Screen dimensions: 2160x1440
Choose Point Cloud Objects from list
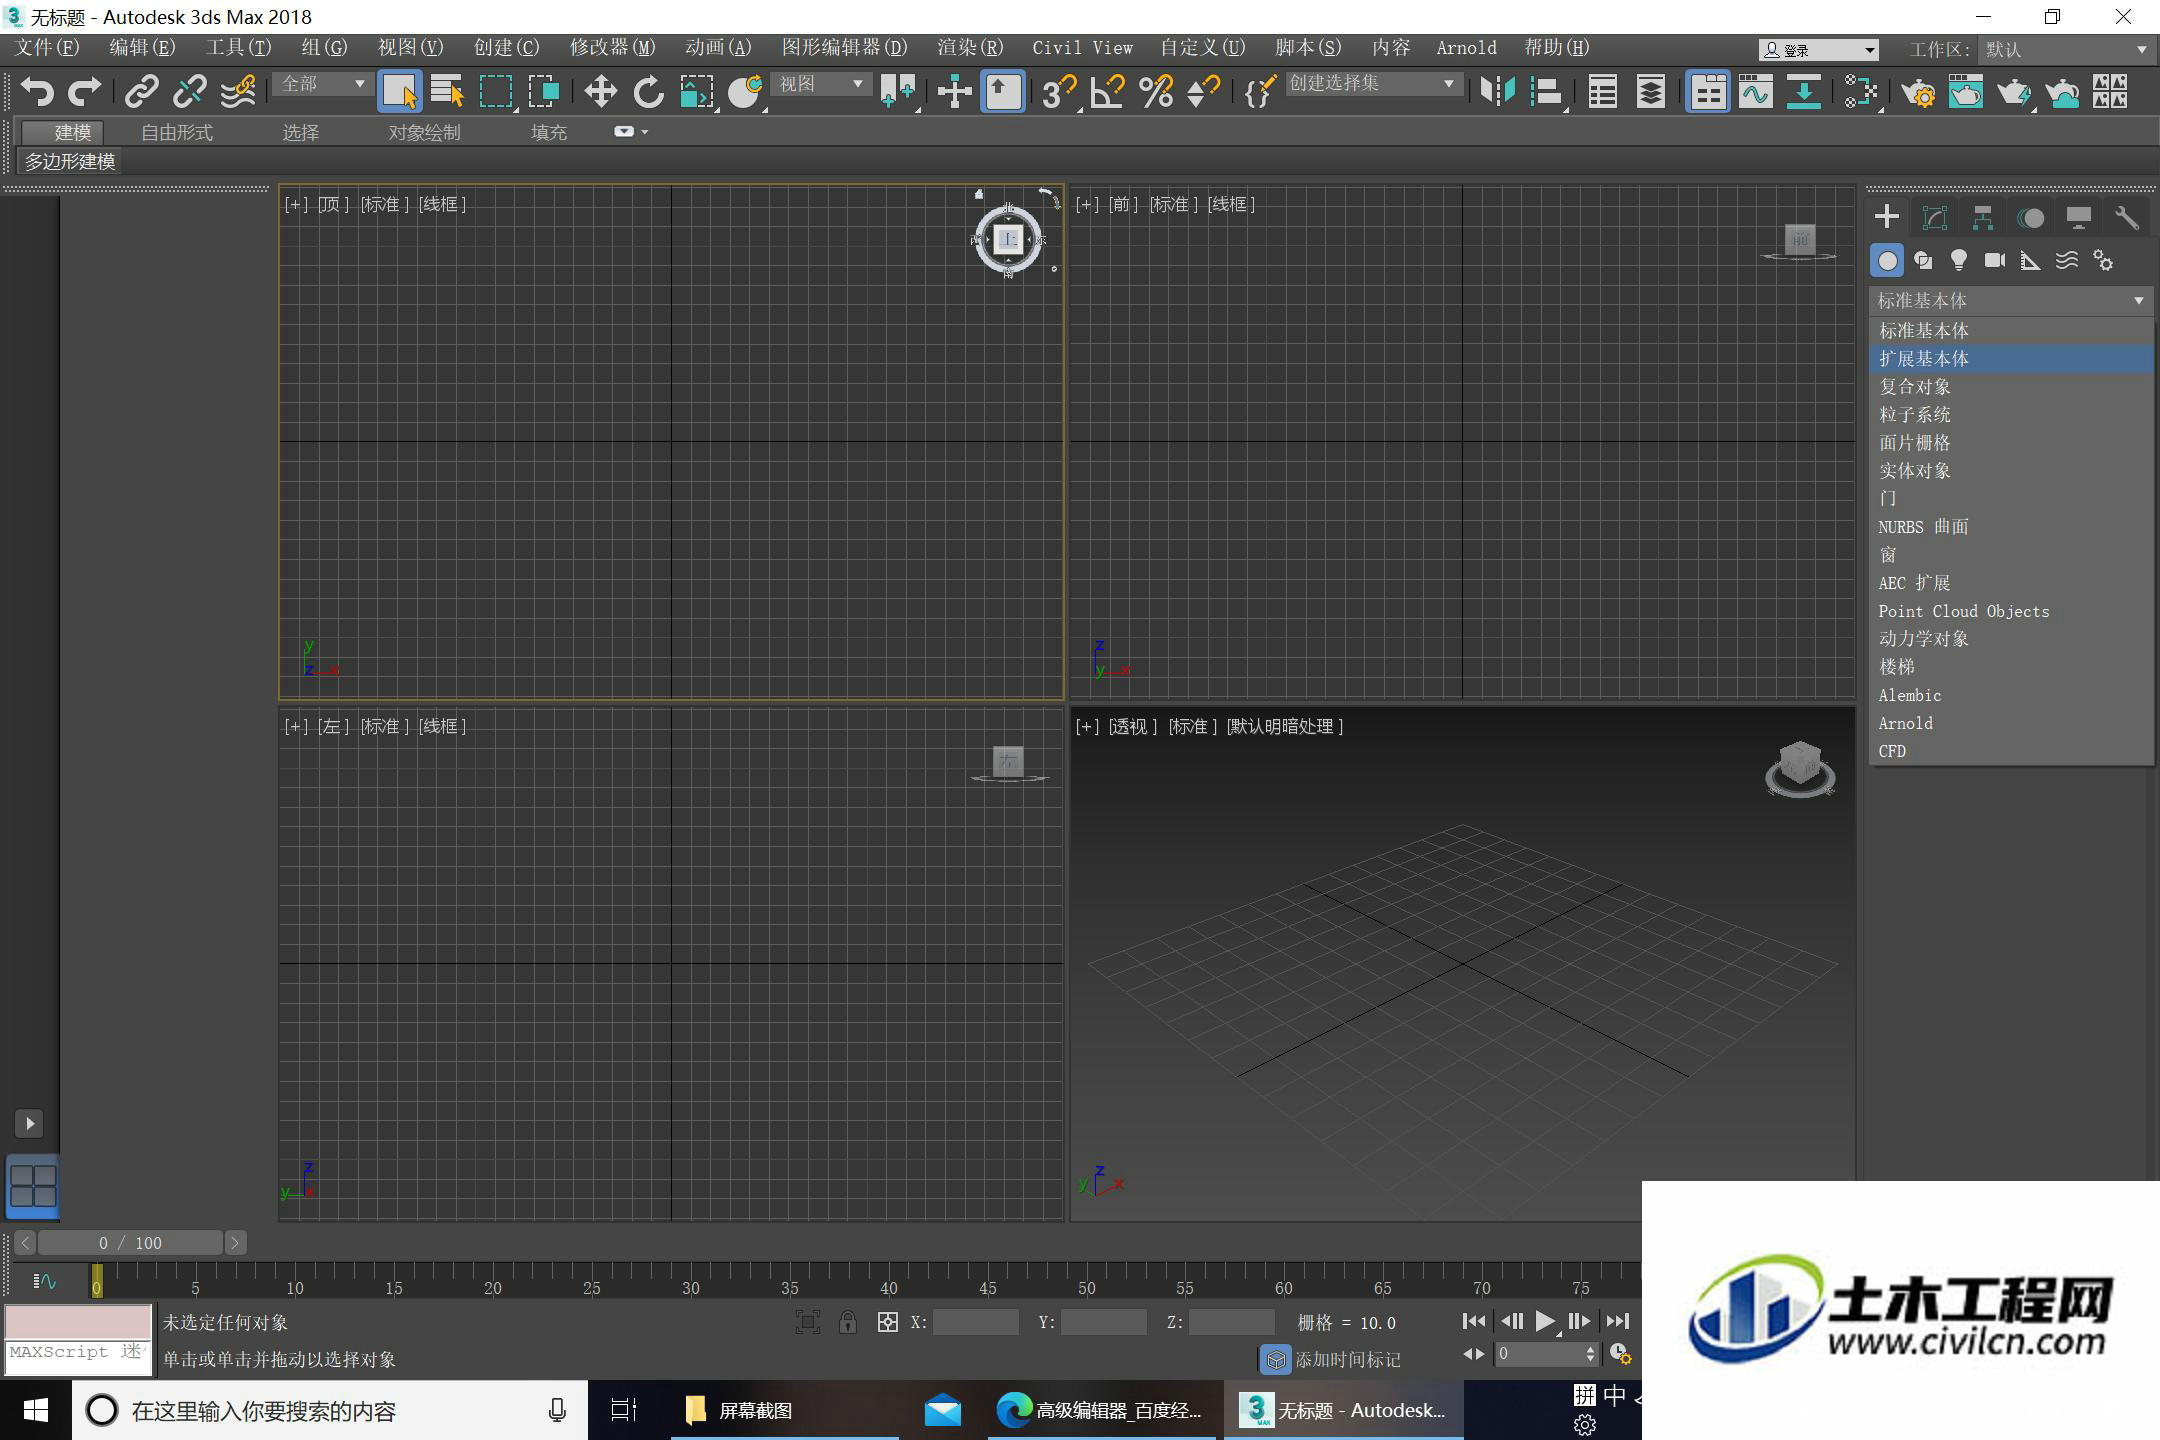(x=2010, y=611)
